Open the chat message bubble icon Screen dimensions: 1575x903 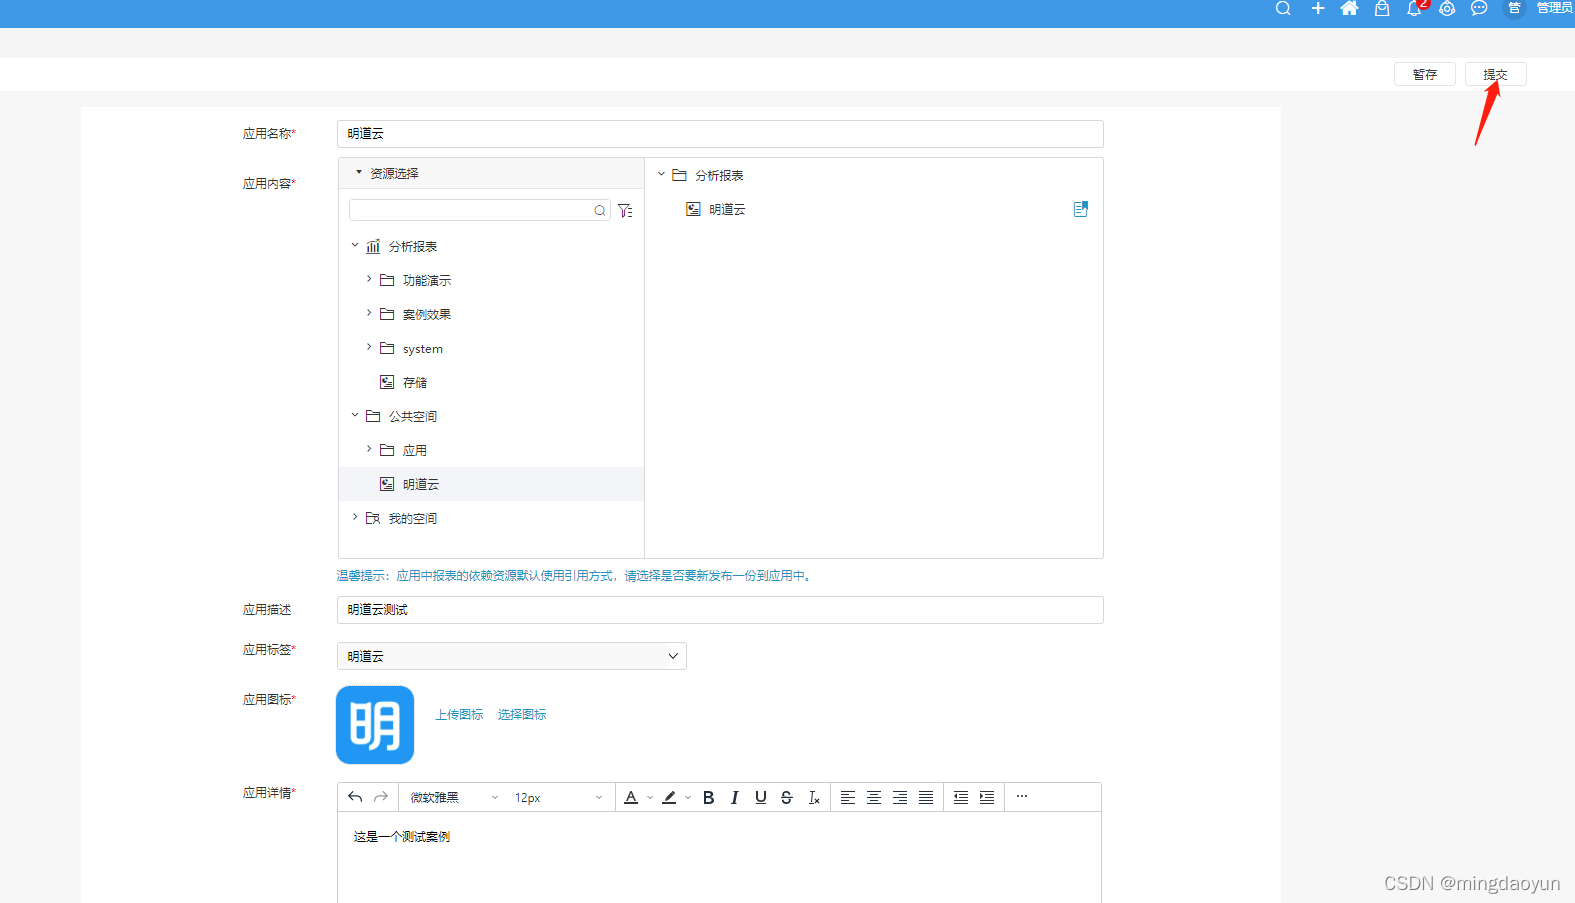[x=1479, y=8]
